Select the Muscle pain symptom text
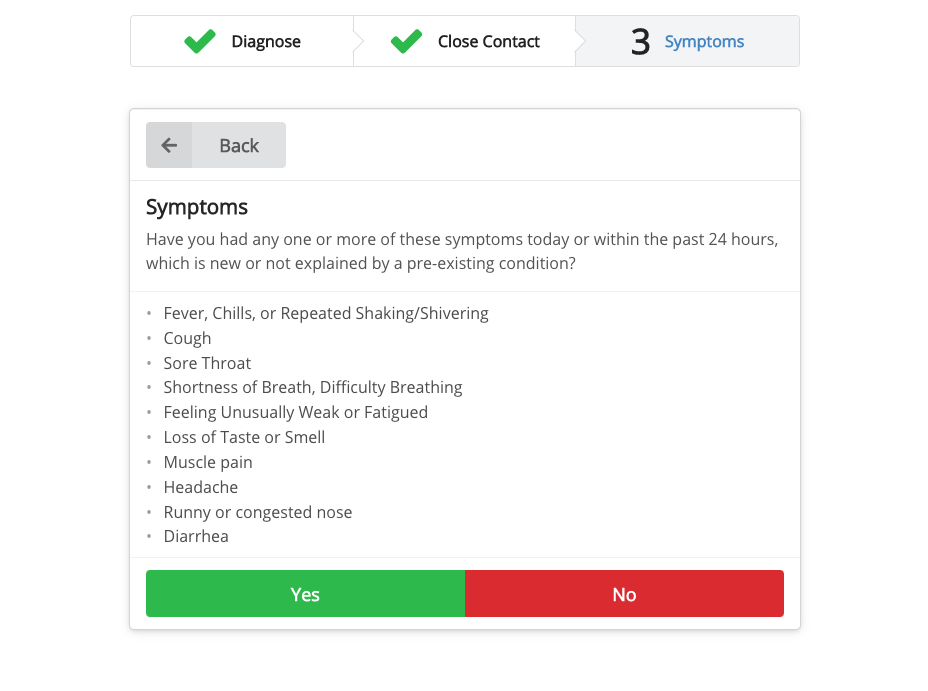The width and height of the screenshot is (928, 691). (208, 462)
